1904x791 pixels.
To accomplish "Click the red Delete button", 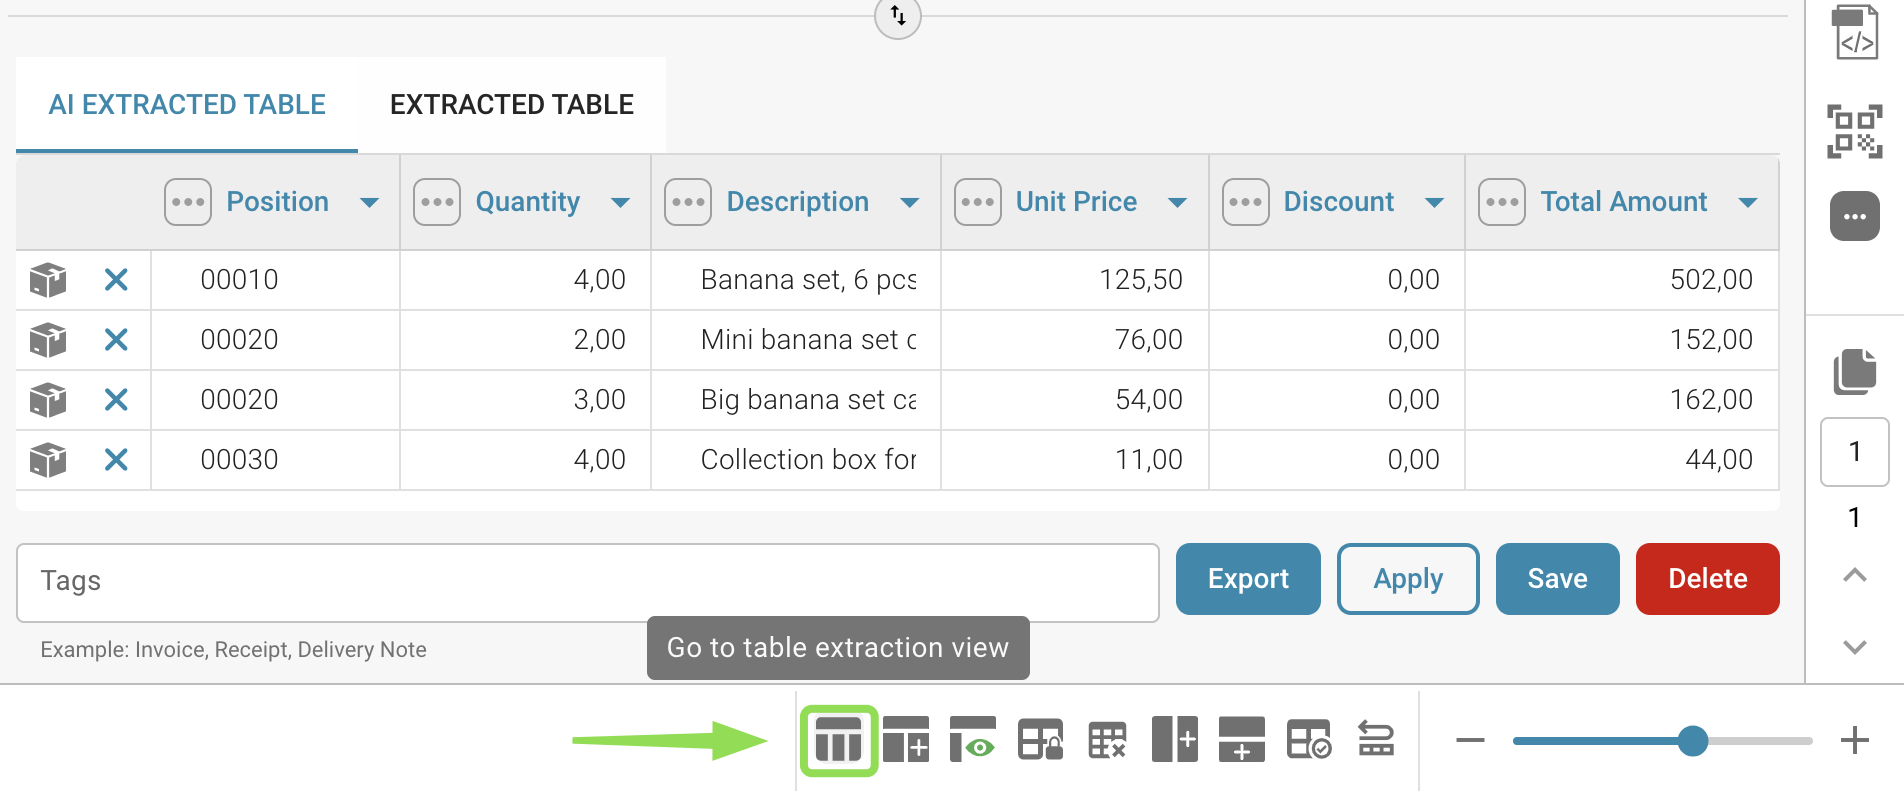I will [1707, 579].
